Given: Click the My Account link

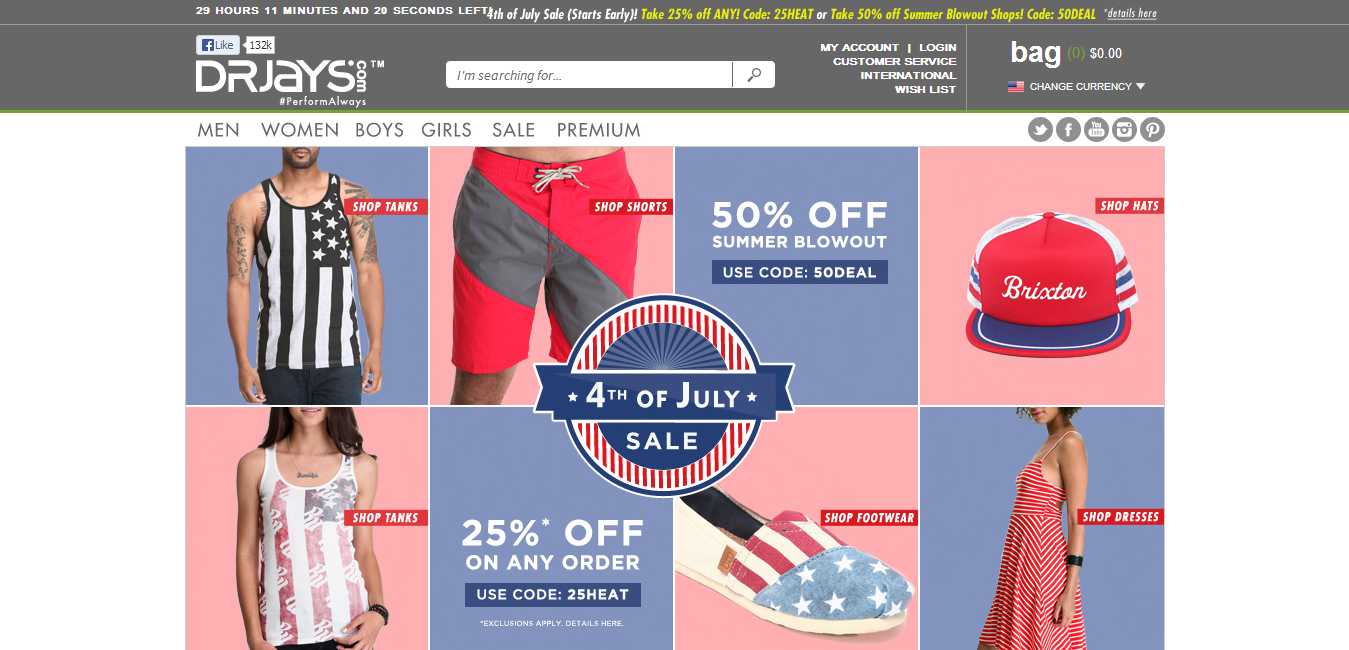Looking at the screenshot, I should pyautogui.click(x=859, y=47).
